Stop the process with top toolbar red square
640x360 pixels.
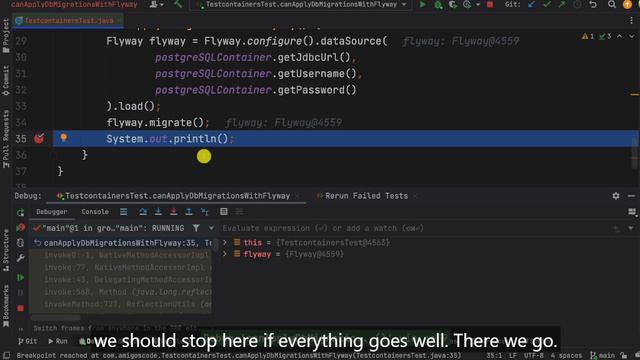click(x=490, y=4)
